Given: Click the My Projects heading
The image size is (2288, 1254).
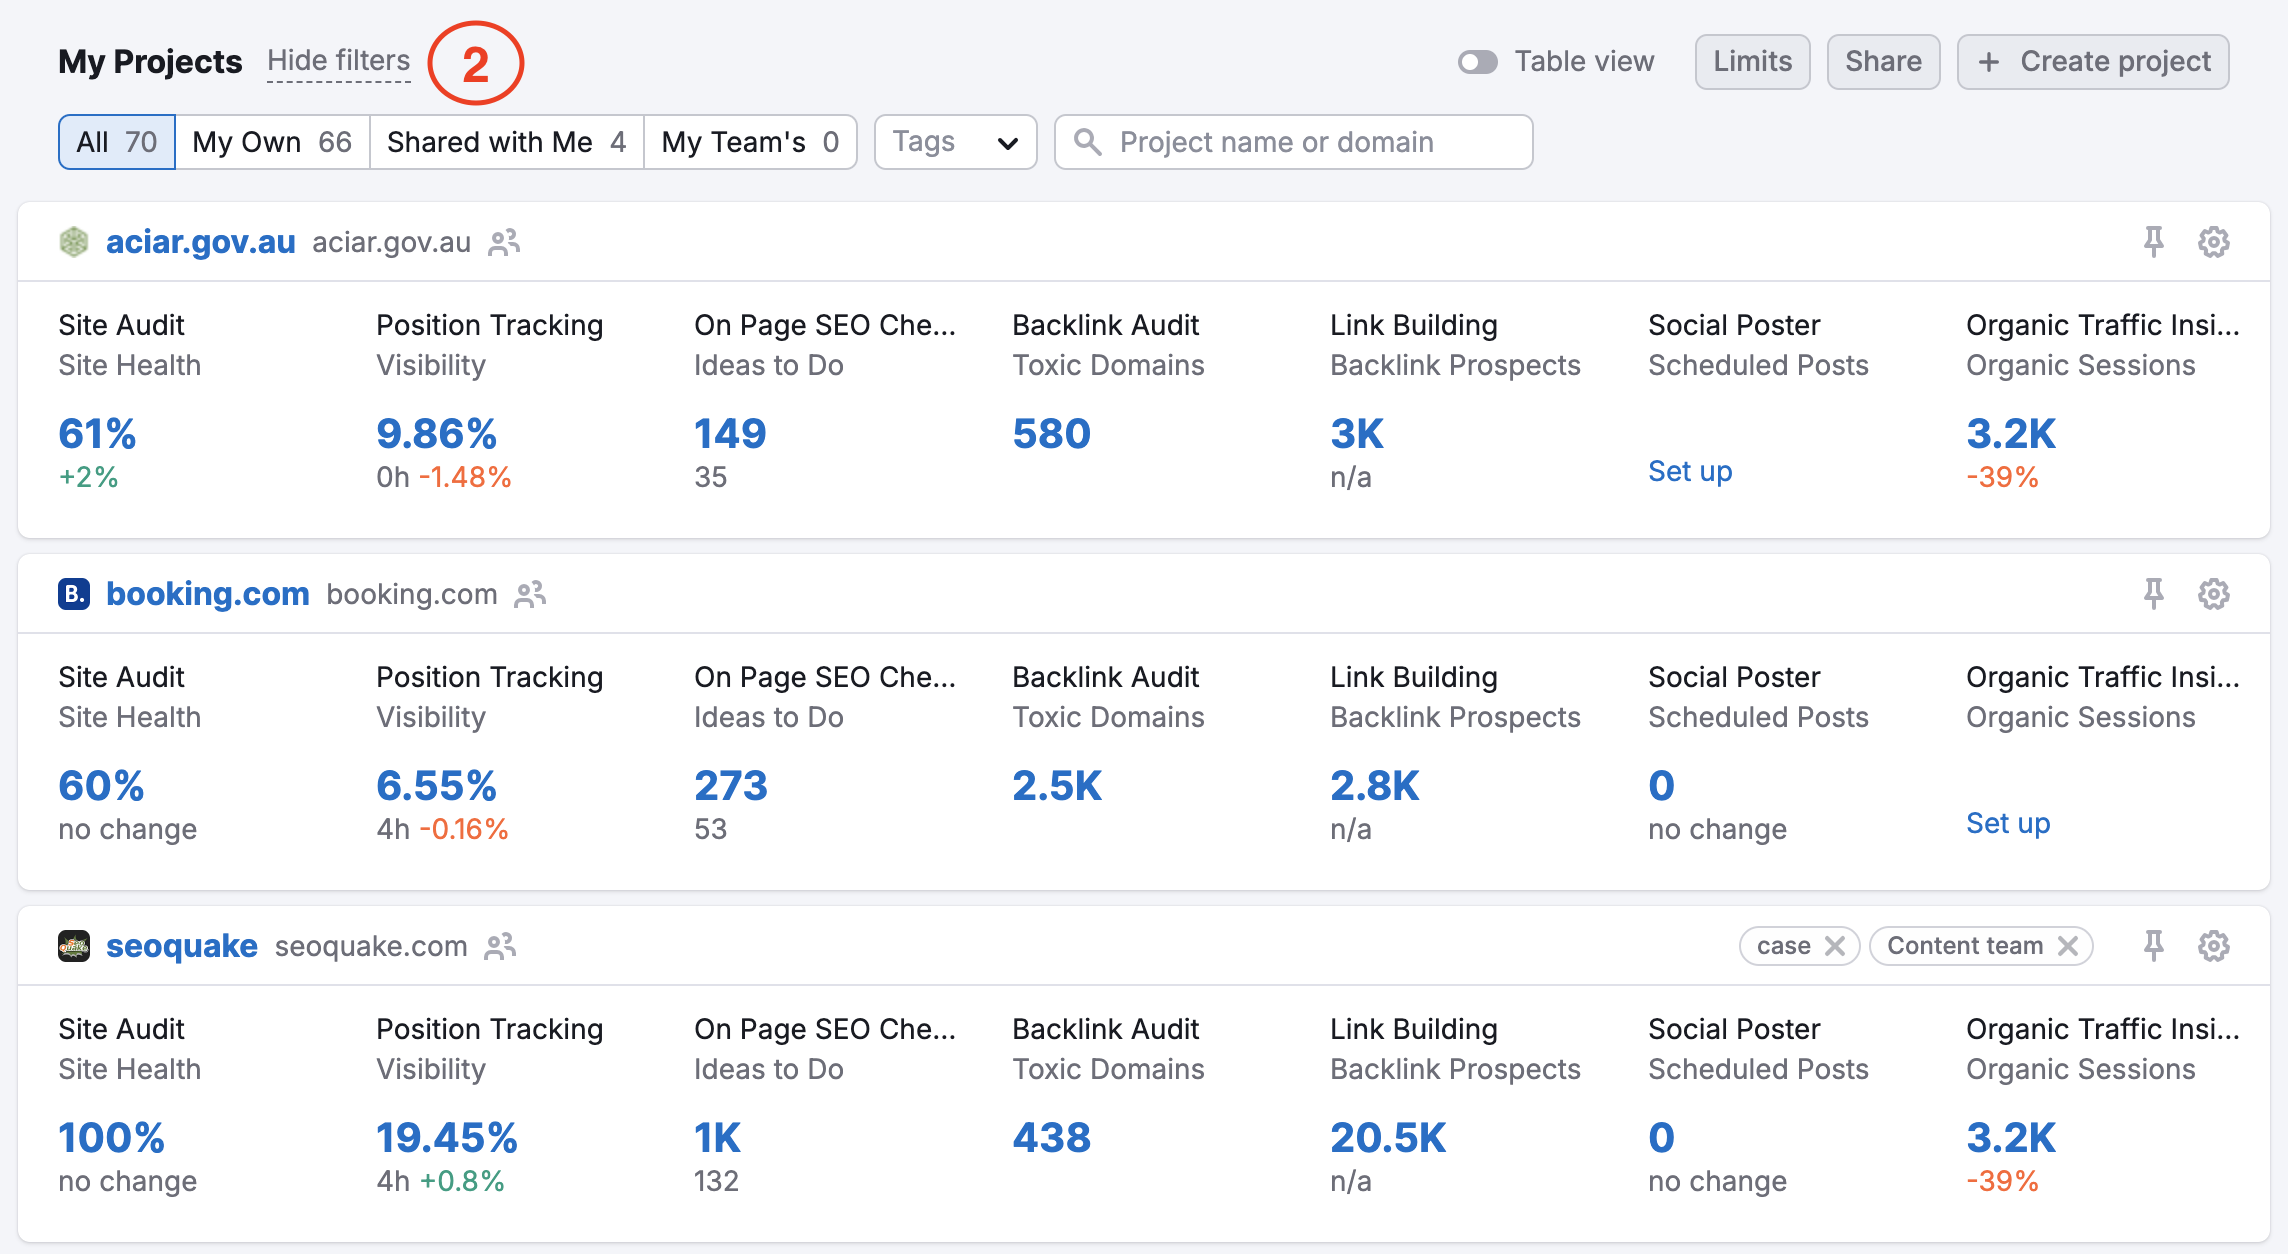Looking at the screenshot, I should [150, 62].
